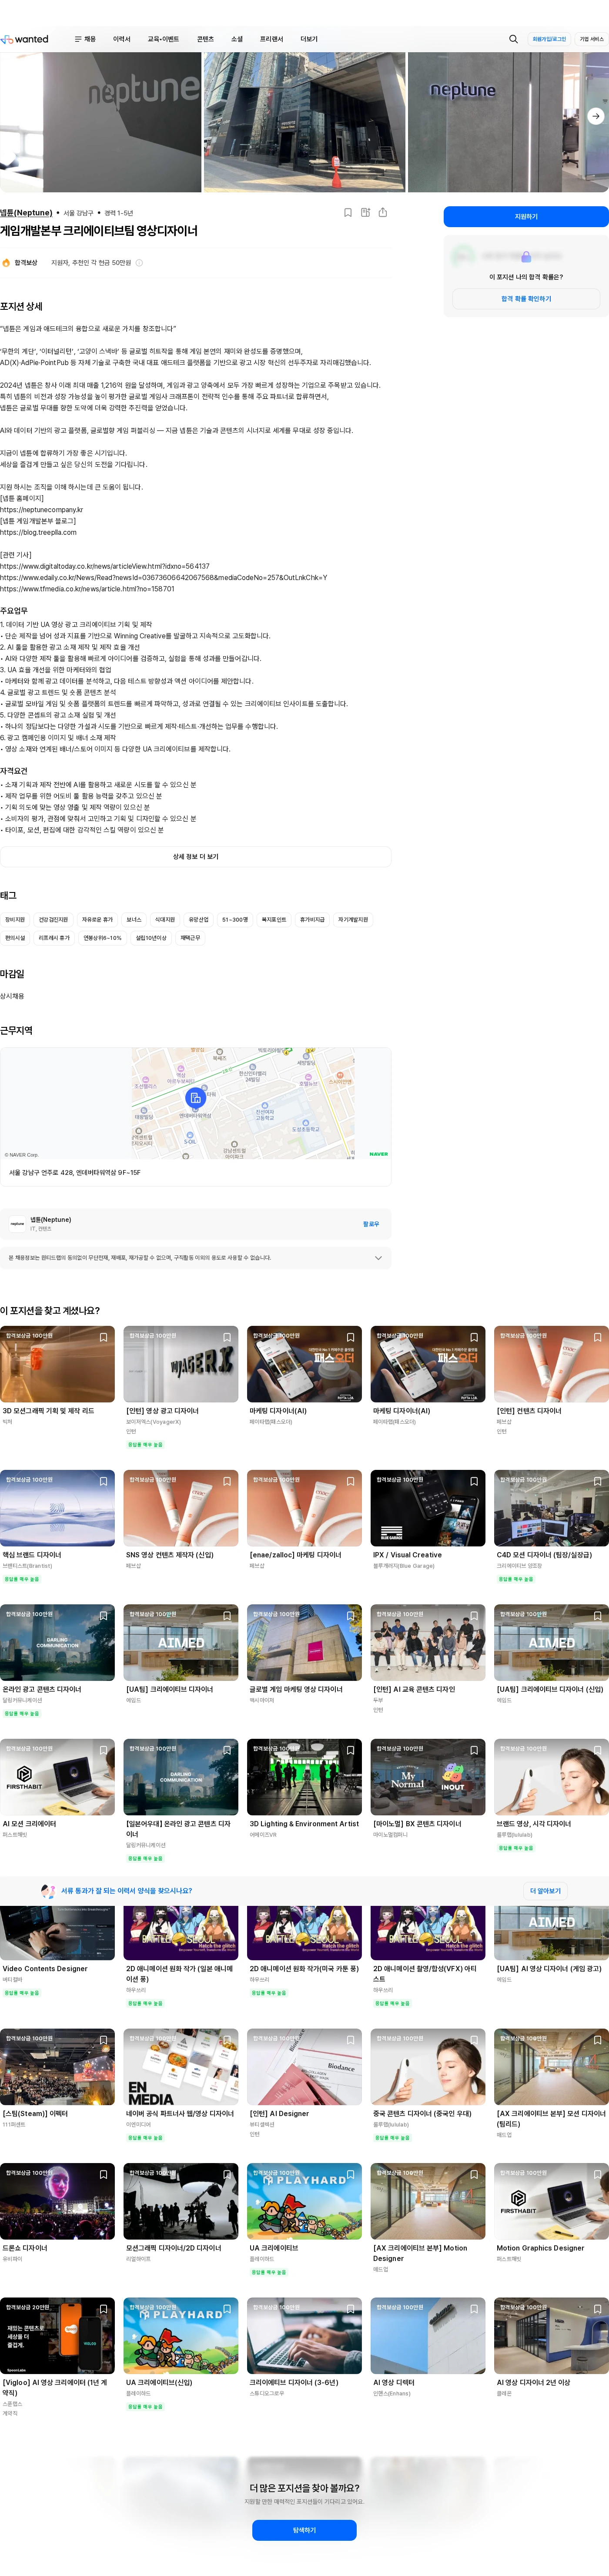This screenshot has height=2576, width=609.
Task: Open the 프리랜서 menu item
Action: click(271, 39)
